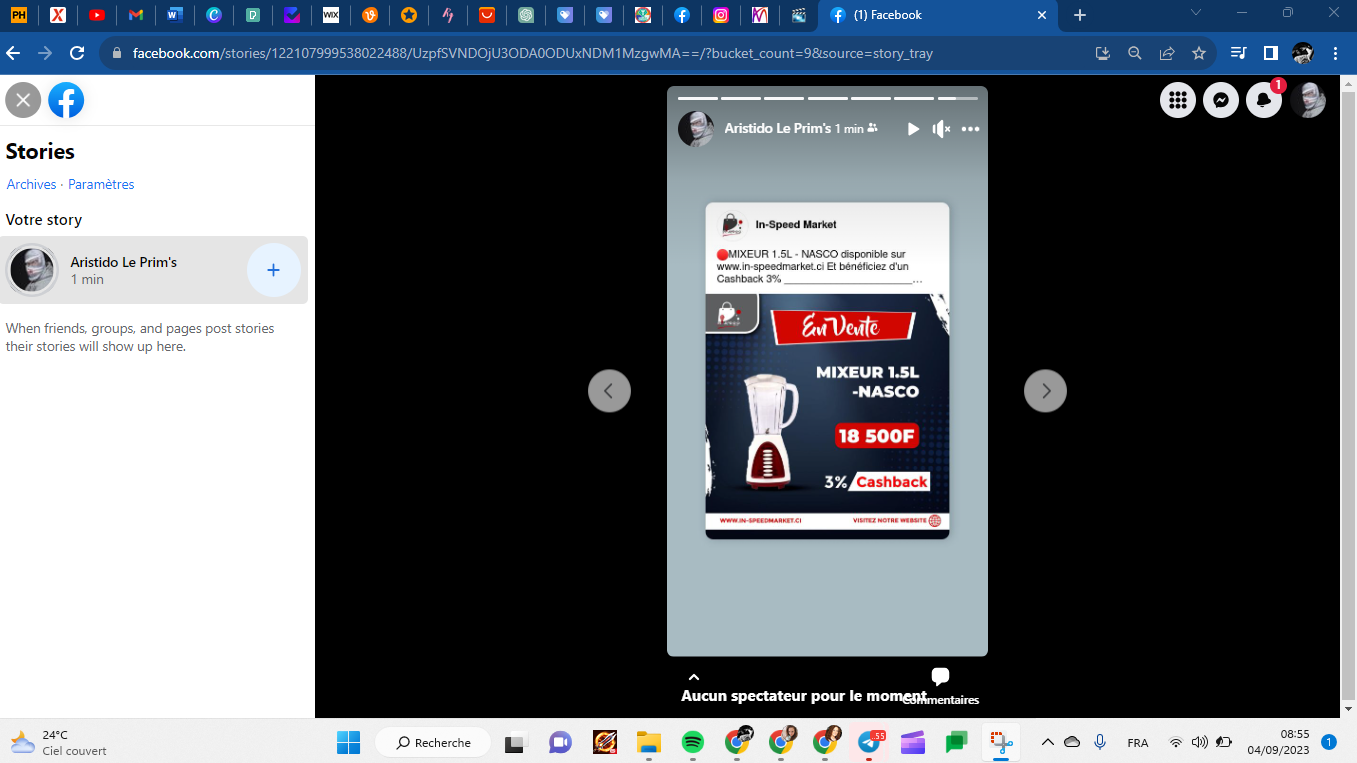
Task: Open the notifications bell
Action: [1264, 100]
